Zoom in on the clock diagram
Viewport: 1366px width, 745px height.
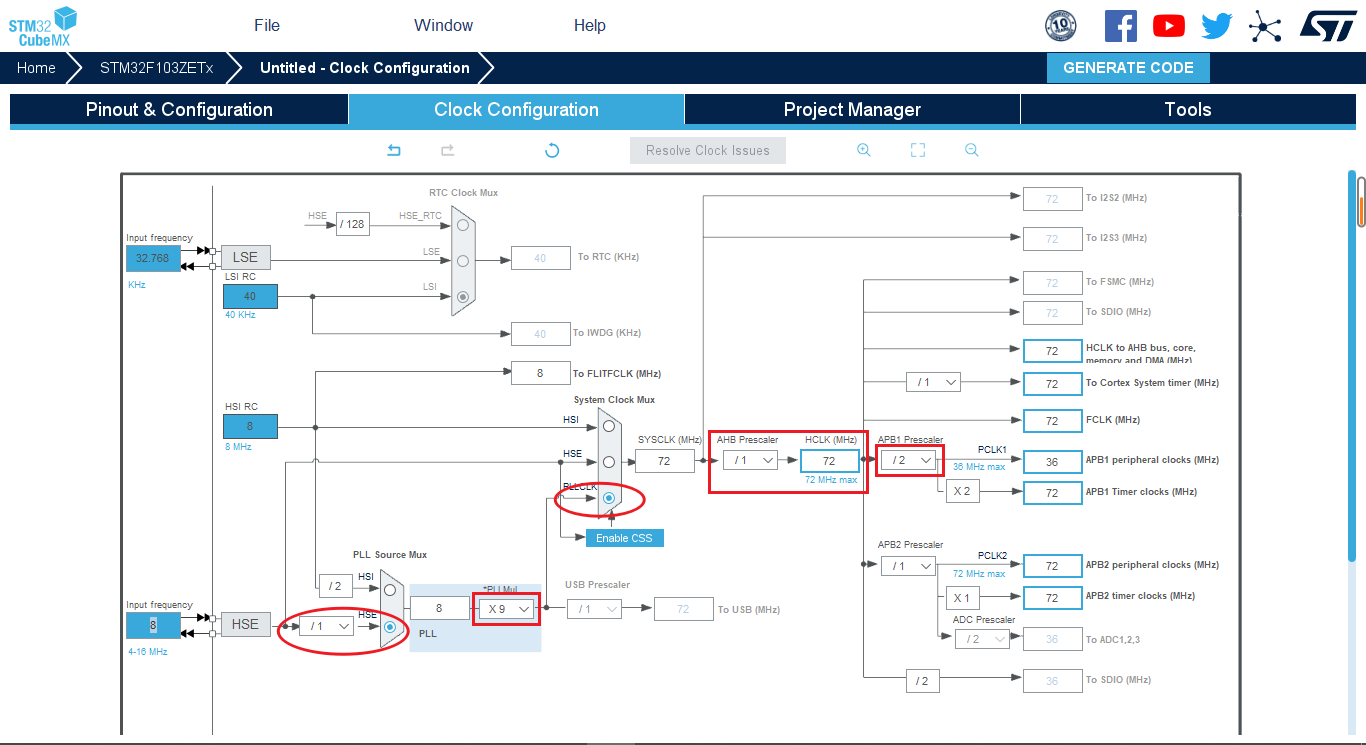pyautogui.click(x=864, y=150)
